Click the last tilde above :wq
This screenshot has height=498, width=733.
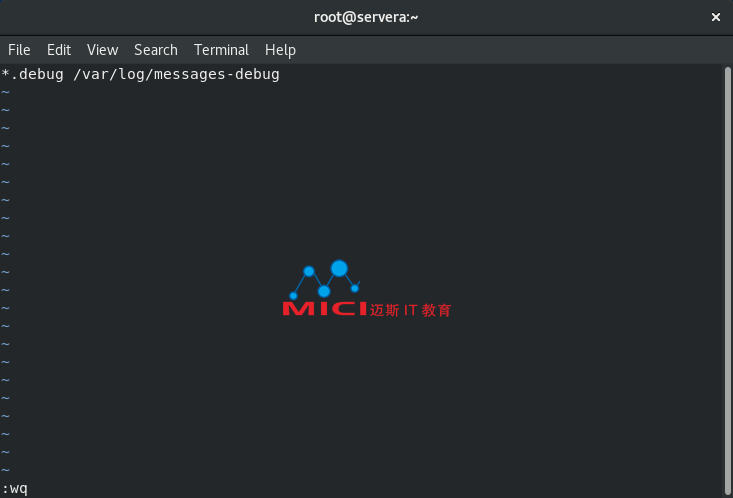[5, 470]
